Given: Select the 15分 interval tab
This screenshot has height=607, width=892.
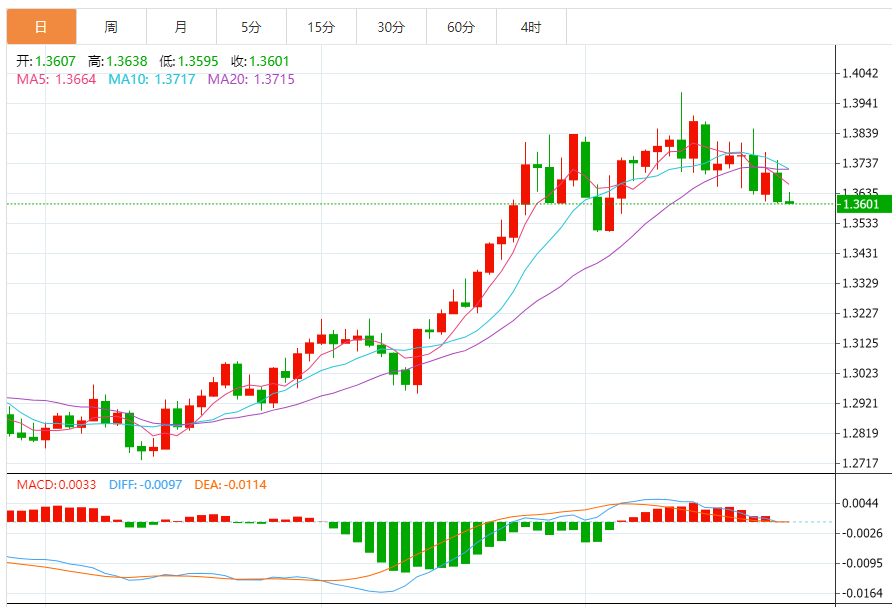Looking at the screenshot, I should click(x=321, y=27).
